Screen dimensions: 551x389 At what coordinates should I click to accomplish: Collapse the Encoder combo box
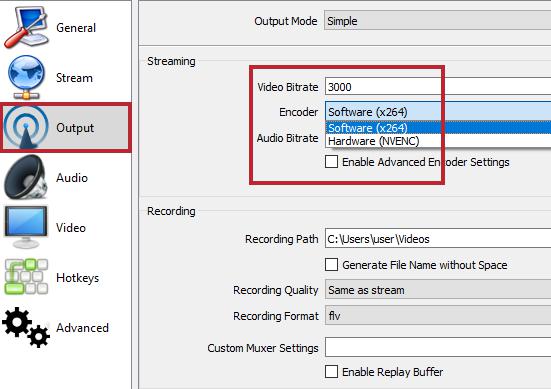pyautogui.click(x=438, y=112)
